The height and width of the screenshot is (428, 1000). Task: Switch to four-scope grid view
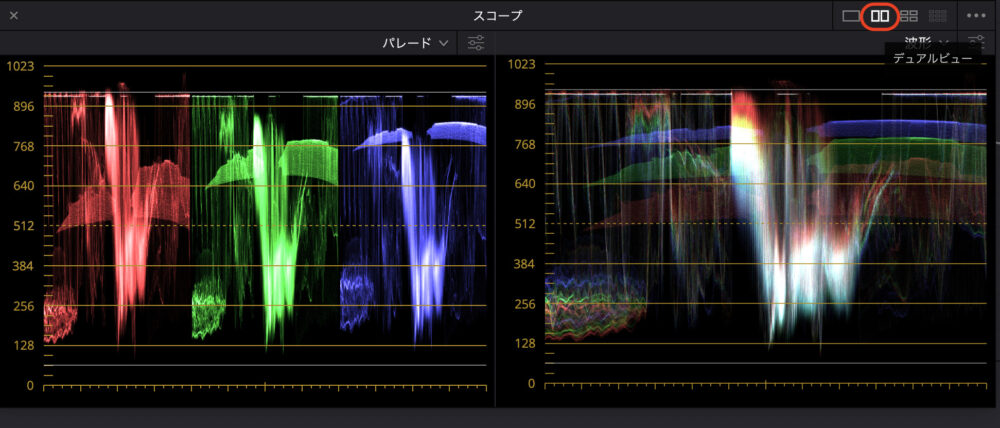tap(909, 16)
